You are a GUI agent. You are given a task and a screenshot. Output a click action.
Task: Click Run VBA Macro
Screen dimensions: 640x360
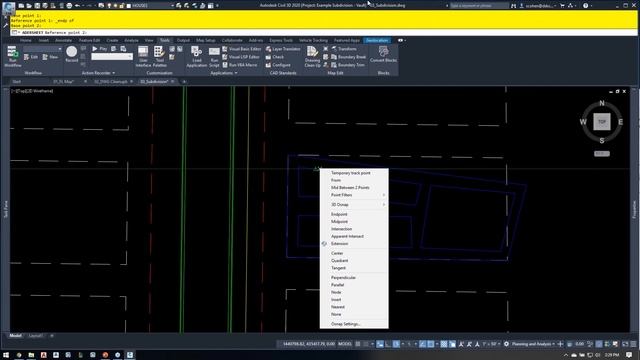240,65
